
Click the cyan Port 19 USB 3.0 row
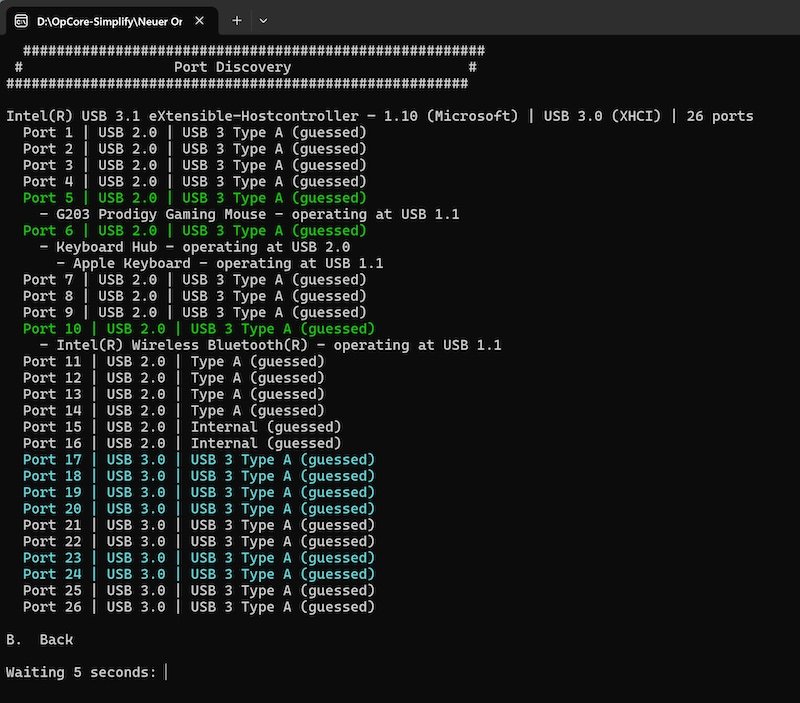(x=199, y=492)
